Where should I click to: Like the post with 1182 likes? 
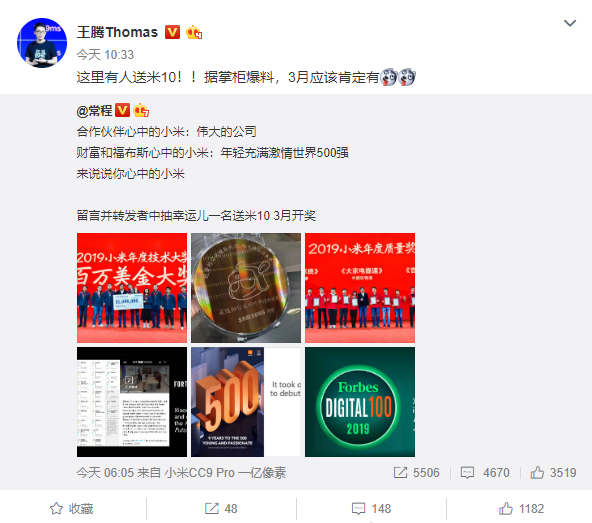tap(521, 508)
